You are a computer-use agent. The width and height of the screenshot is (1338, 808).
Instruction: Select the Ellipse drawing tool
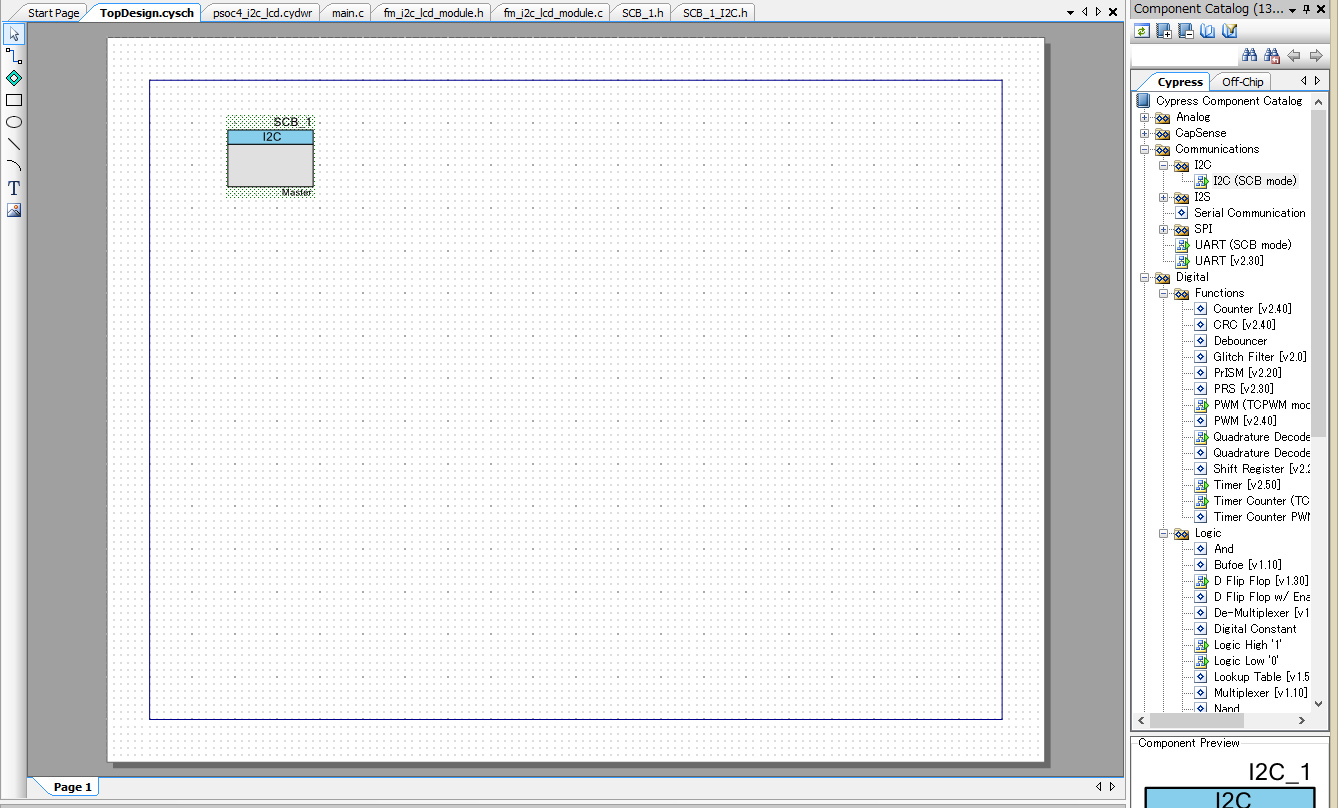click(14, 122)
